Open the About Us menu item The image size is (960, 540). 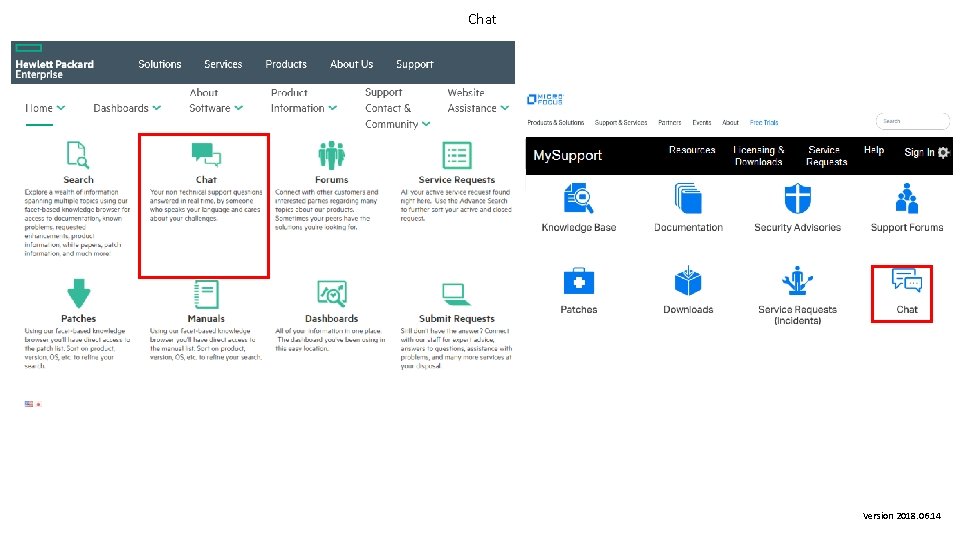351,64
